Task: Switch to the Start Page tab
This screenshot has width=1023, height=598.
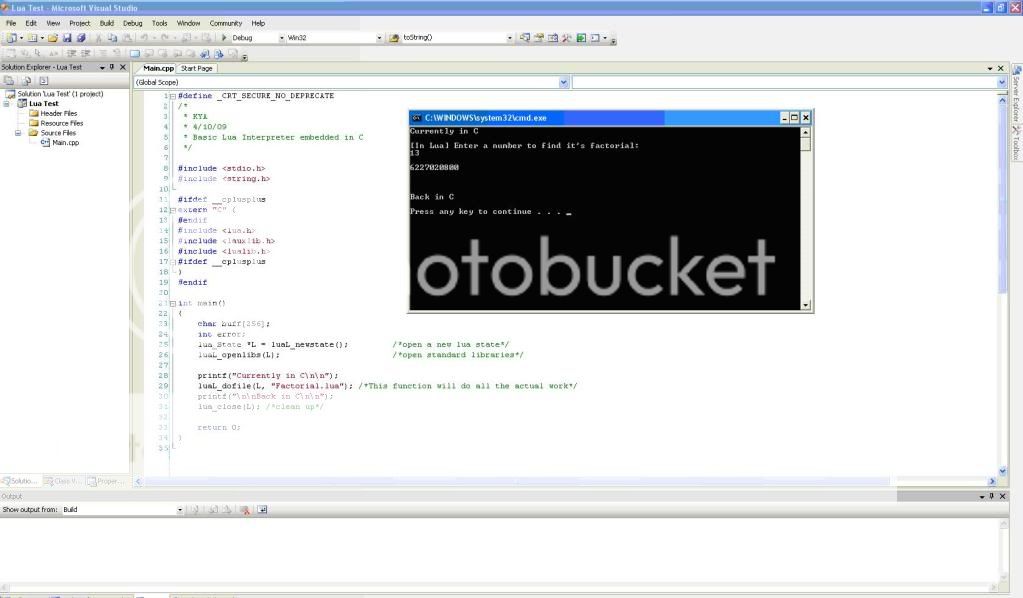Action: coord(196,68)
